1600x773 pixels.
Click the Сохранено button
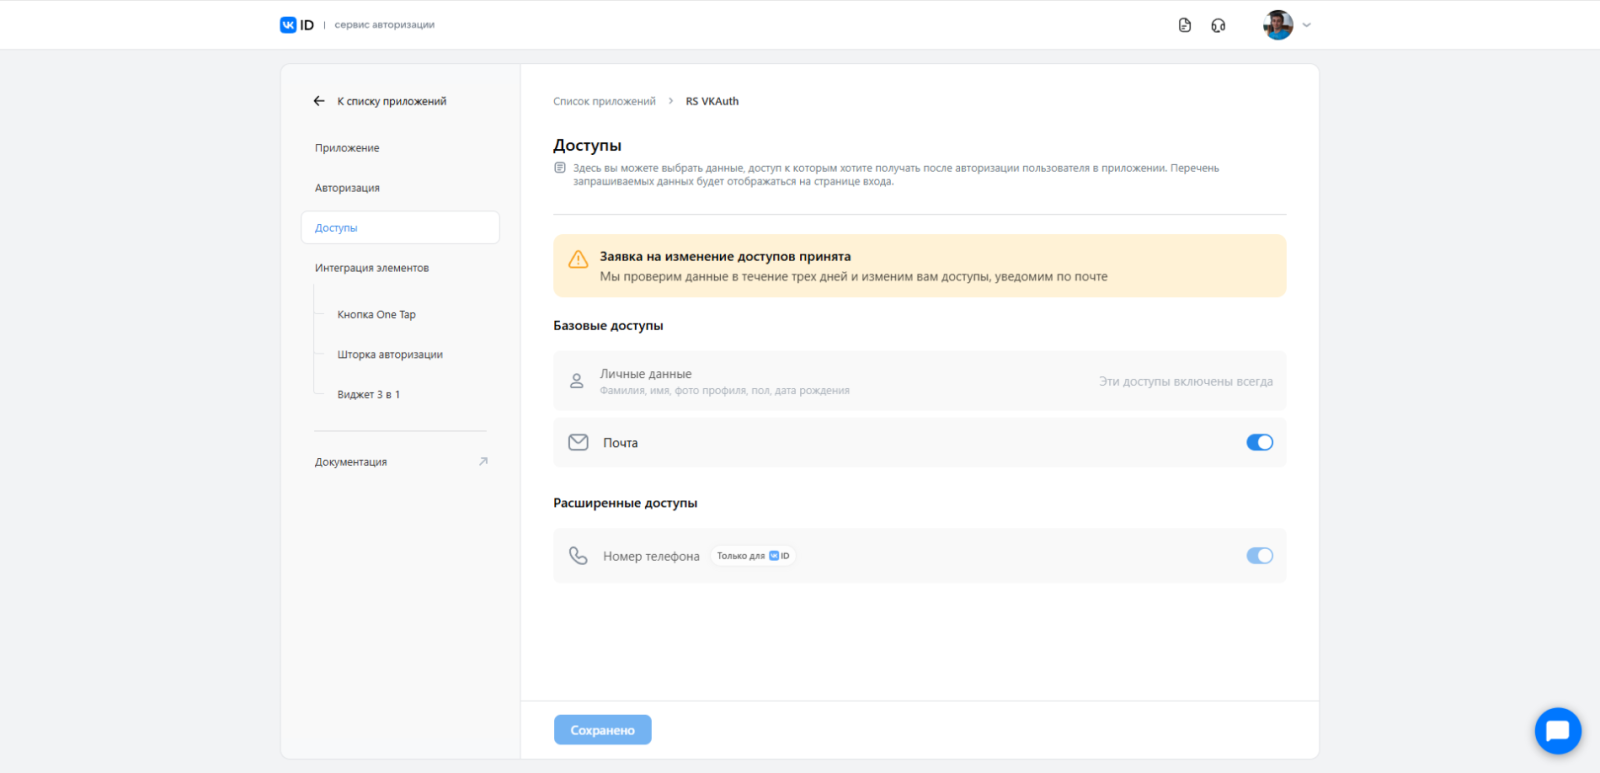[x=602, y=730]
